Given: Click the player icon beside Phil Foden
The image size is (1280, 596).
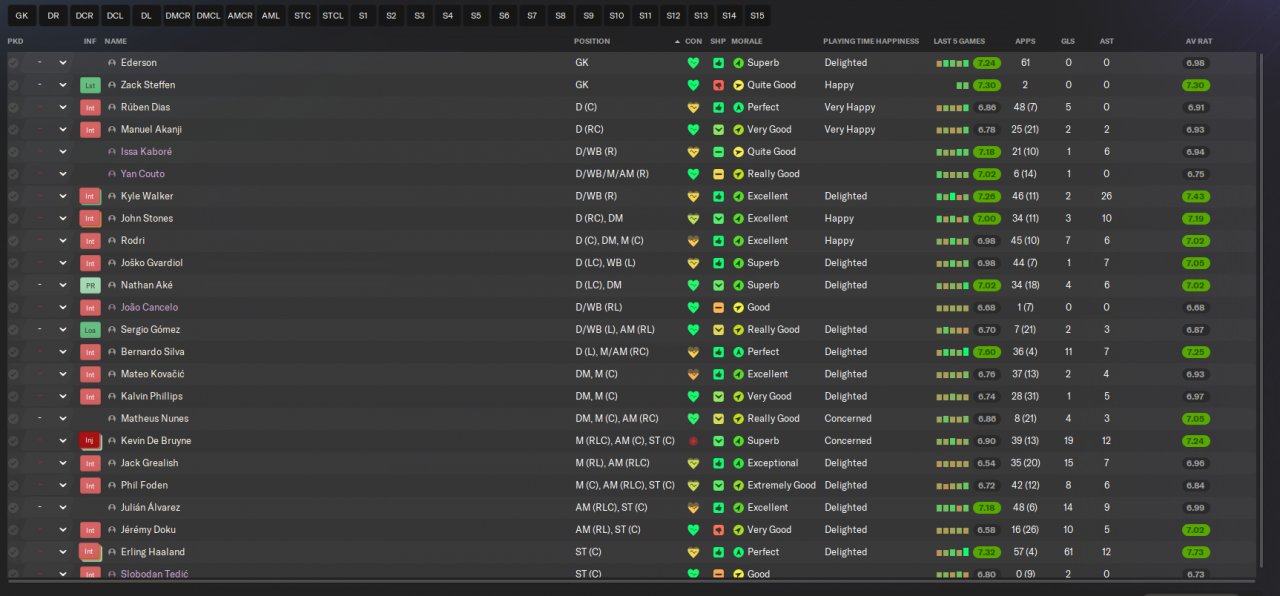Looking at the screenshot, I should pyautogui.click(x=112, y=485).
